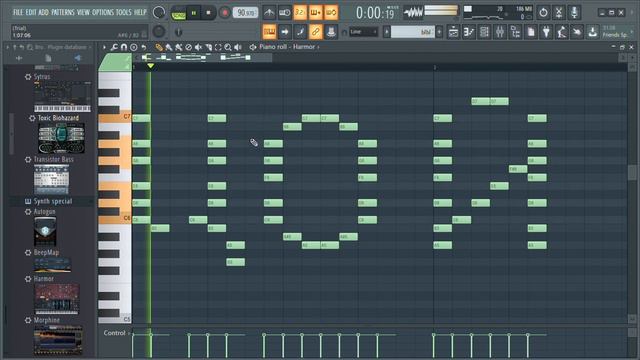Viewport: 640px width, 360px height.
Task: Pick the Zoom tool in piano roll toolbar
Action: [228, 47]
